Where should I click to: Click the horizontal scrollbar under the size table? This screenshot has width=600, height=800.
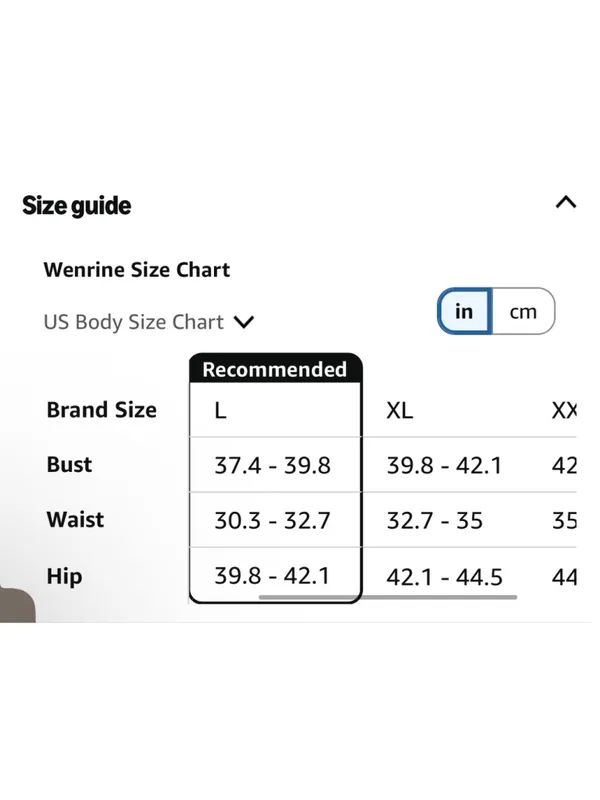[x=388, y=597]
